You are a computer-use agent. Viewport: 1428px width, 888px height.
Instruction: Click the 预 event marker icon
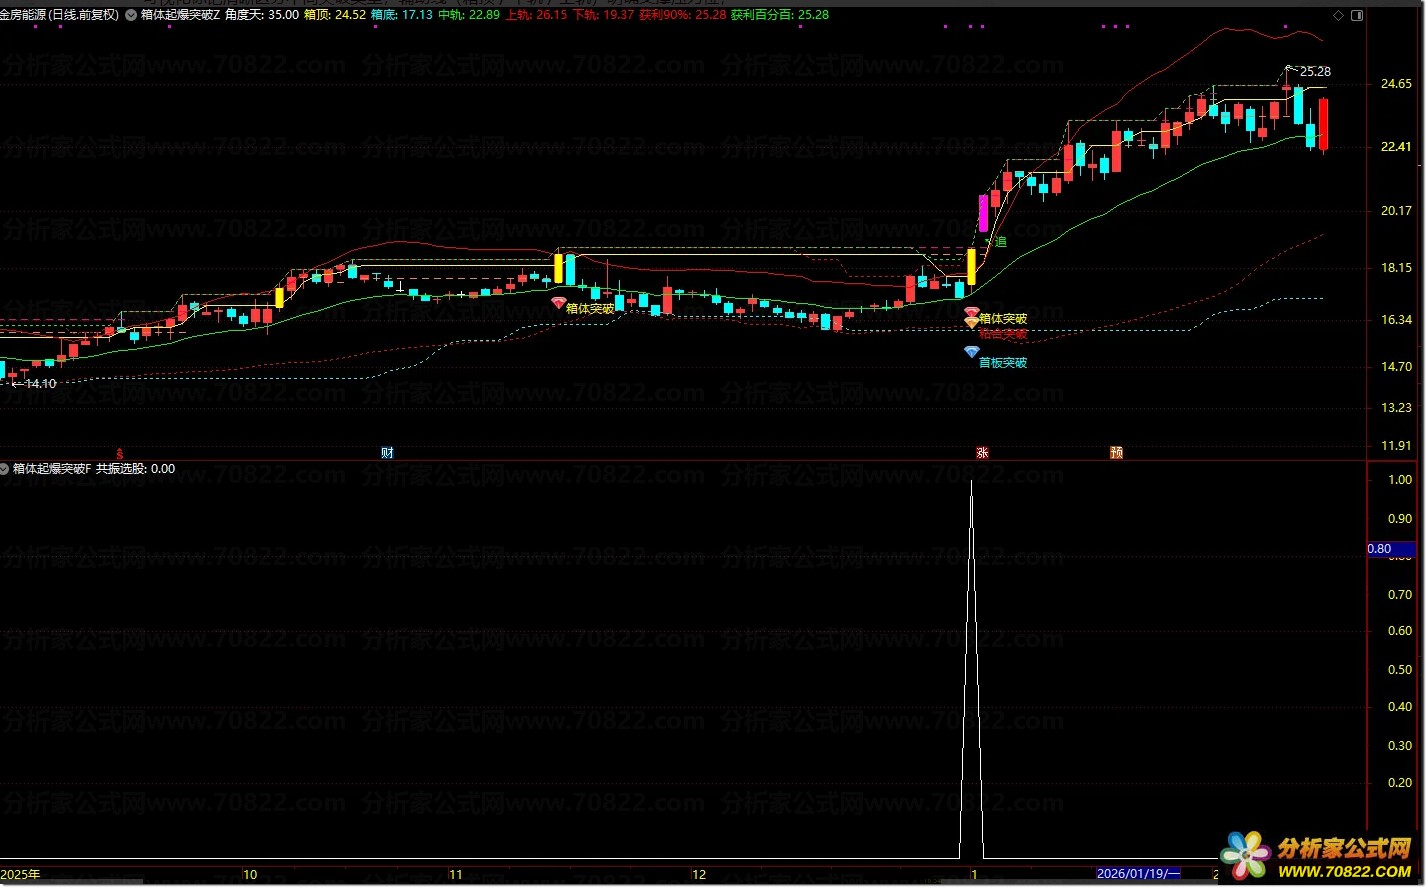[1116, 453]
